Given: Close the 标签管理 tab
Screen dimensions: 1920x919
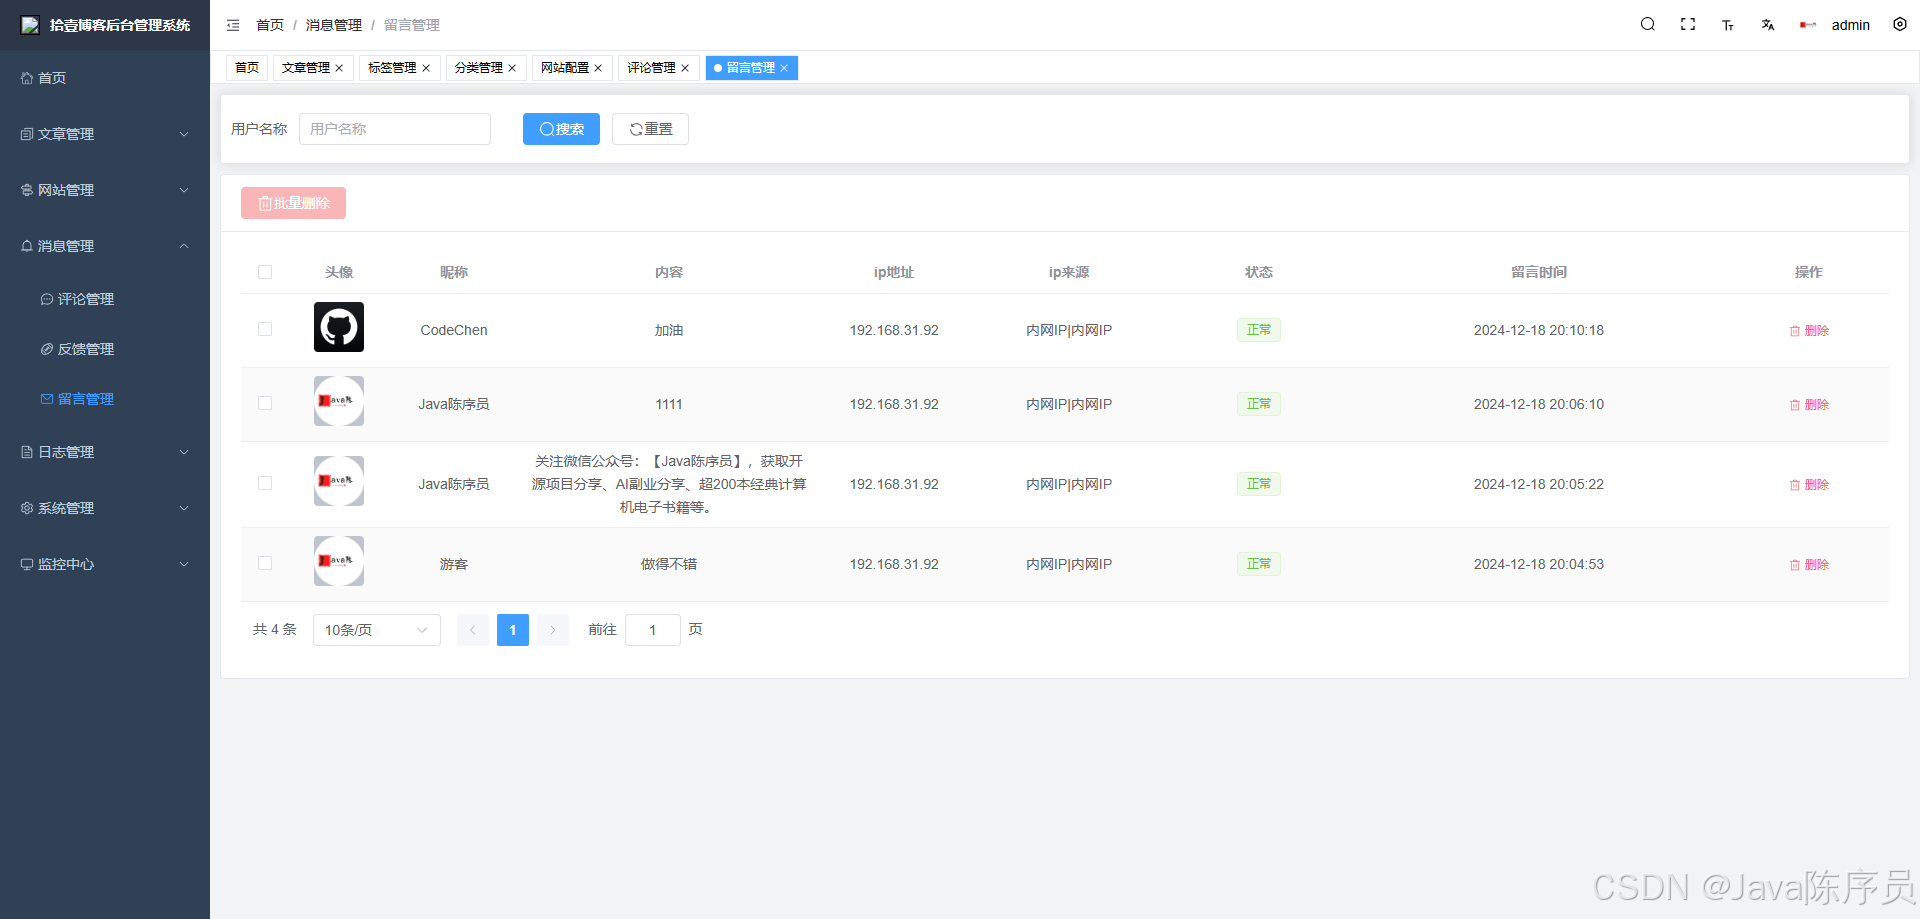Looking at the screenshot, I should [x=426, y=68].
